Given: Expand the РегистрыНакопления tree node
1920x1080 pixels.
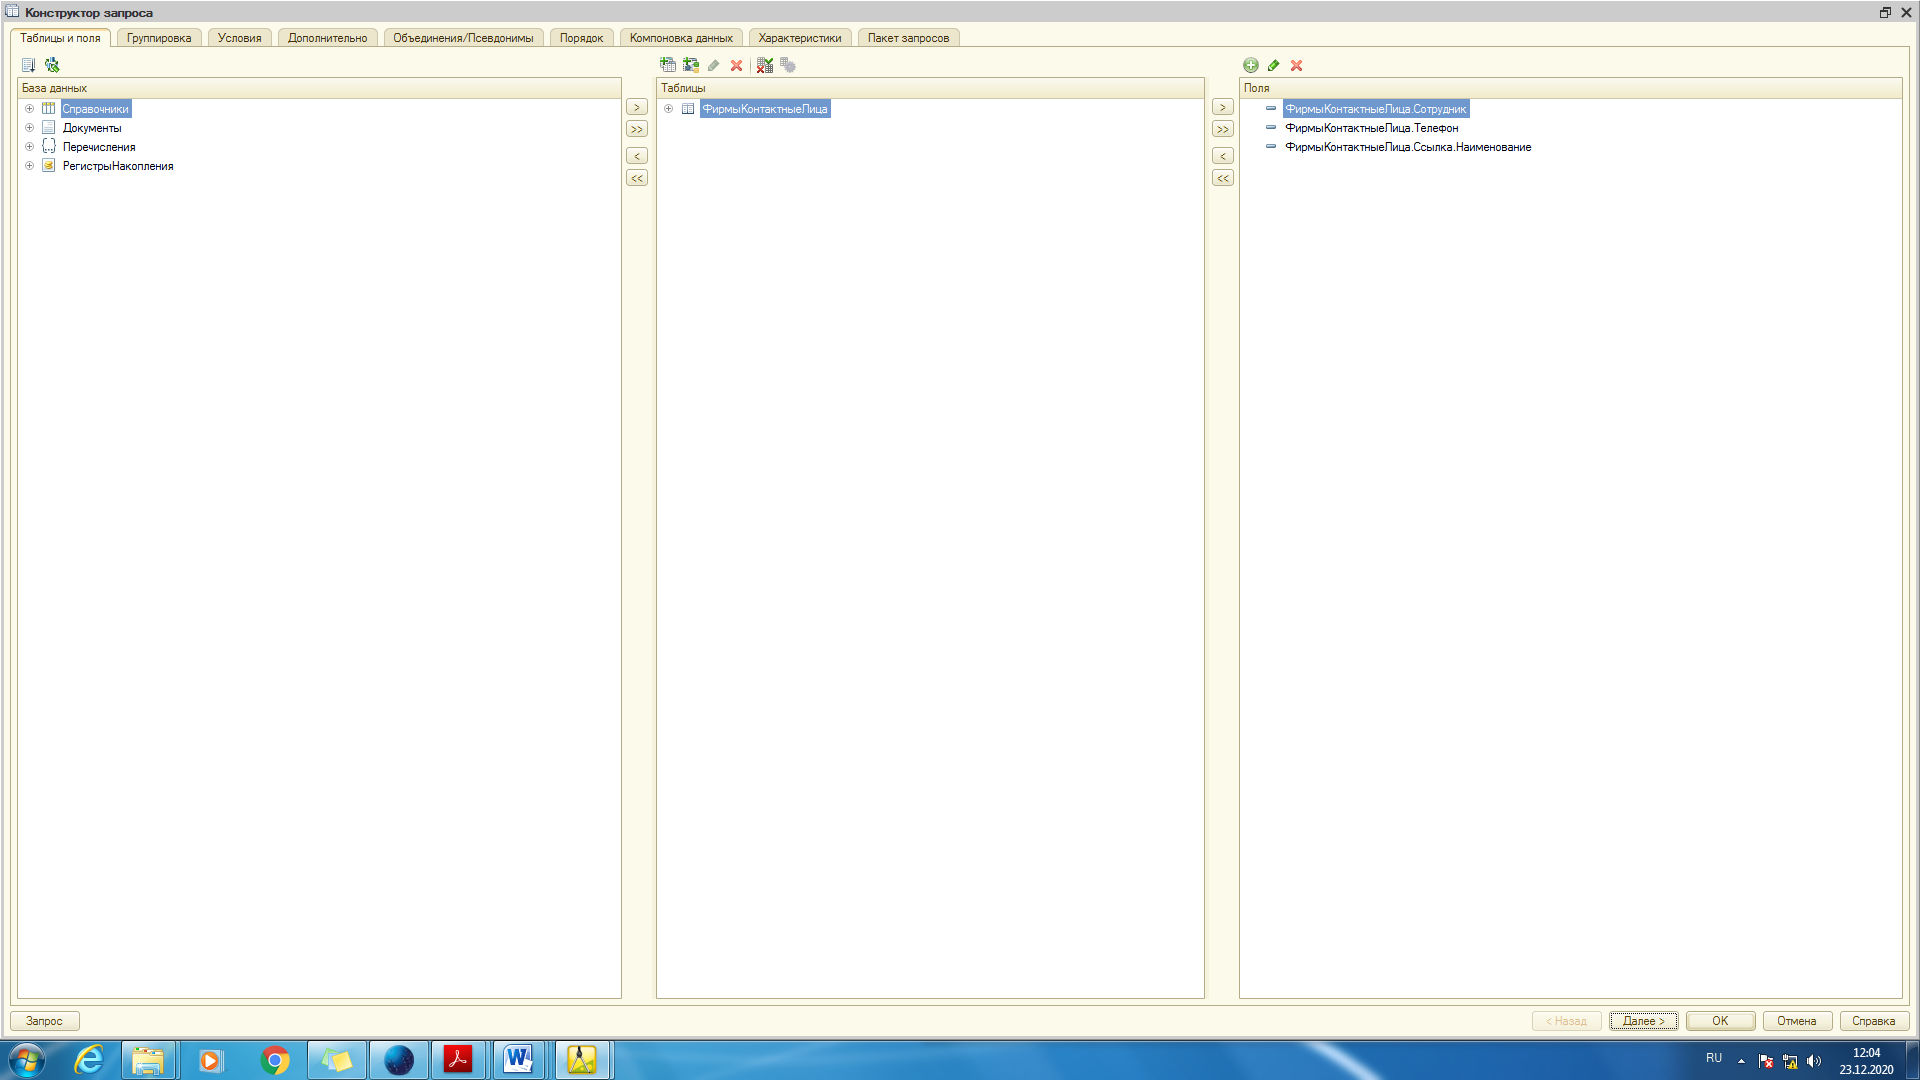Looking at the screenshot, I should point(29,166).
